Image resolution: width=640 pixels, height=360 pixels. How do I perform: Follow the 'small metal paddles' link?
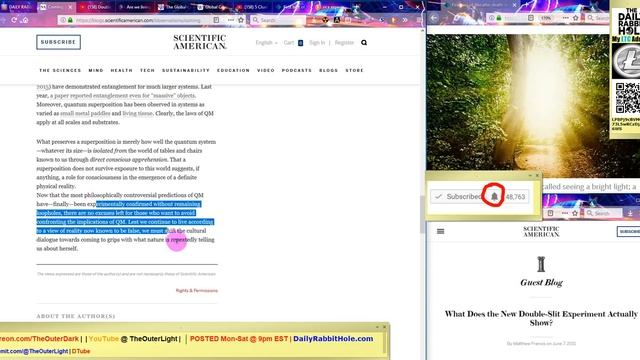pos(85,113)
